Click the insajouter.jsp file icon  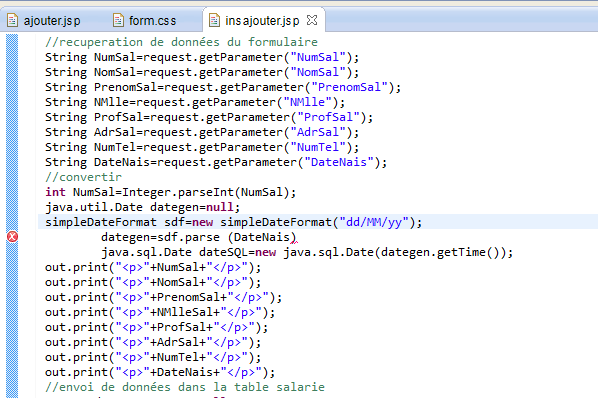tap(214, 20)
